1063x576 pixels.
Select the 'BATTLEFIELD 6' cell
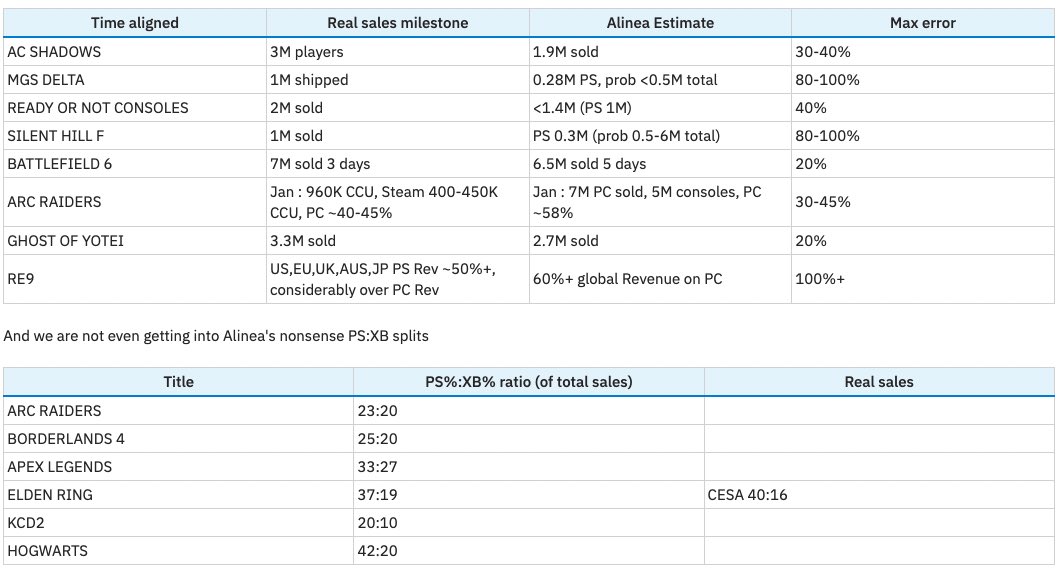tap(135, 164)
